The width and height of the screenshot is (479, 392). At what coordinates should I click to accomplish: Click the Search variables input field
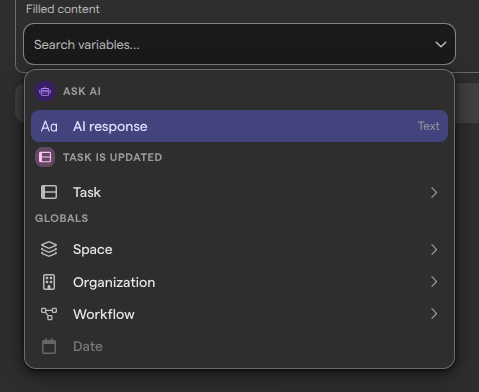pyautogui.click(x=239, y=44)
